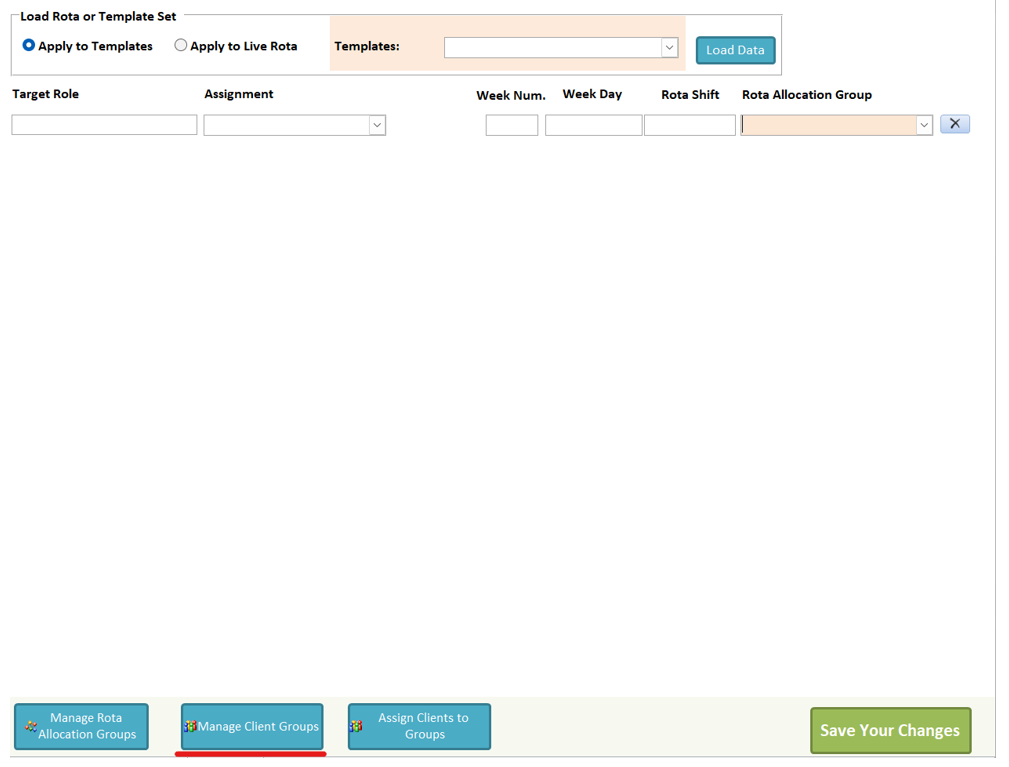Click the Rota Shift field

pyautogui.click(x=690, y=125)
